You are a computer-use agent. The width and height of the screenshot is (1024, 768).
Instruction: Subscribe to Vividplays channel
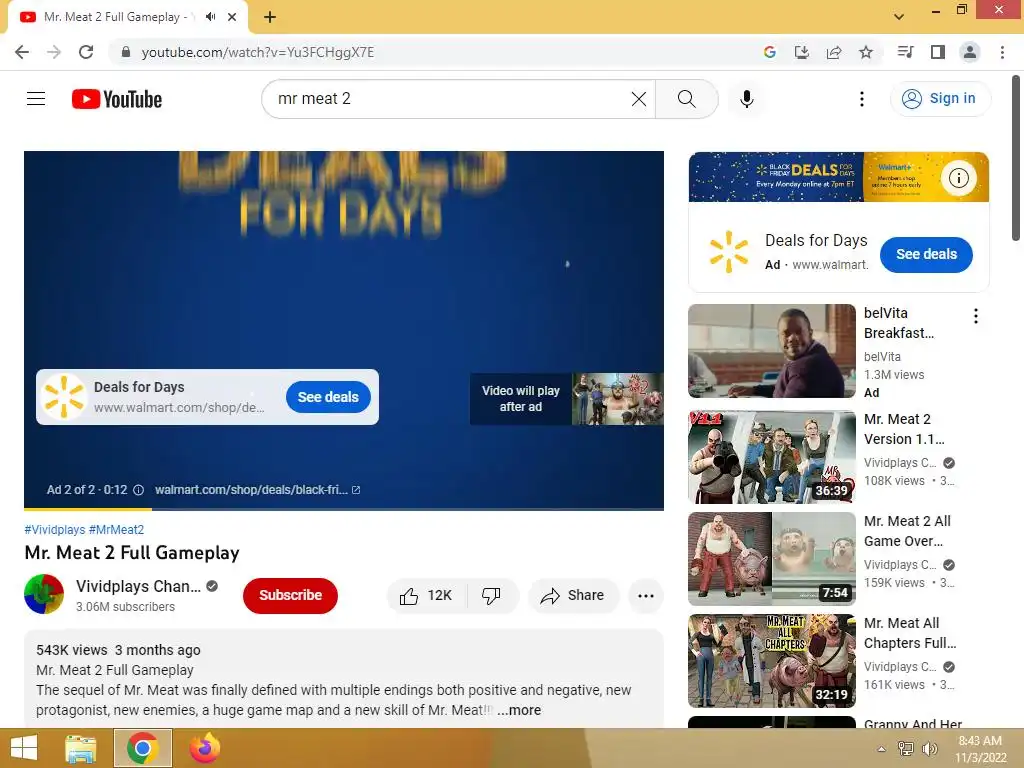pos(290,595)
